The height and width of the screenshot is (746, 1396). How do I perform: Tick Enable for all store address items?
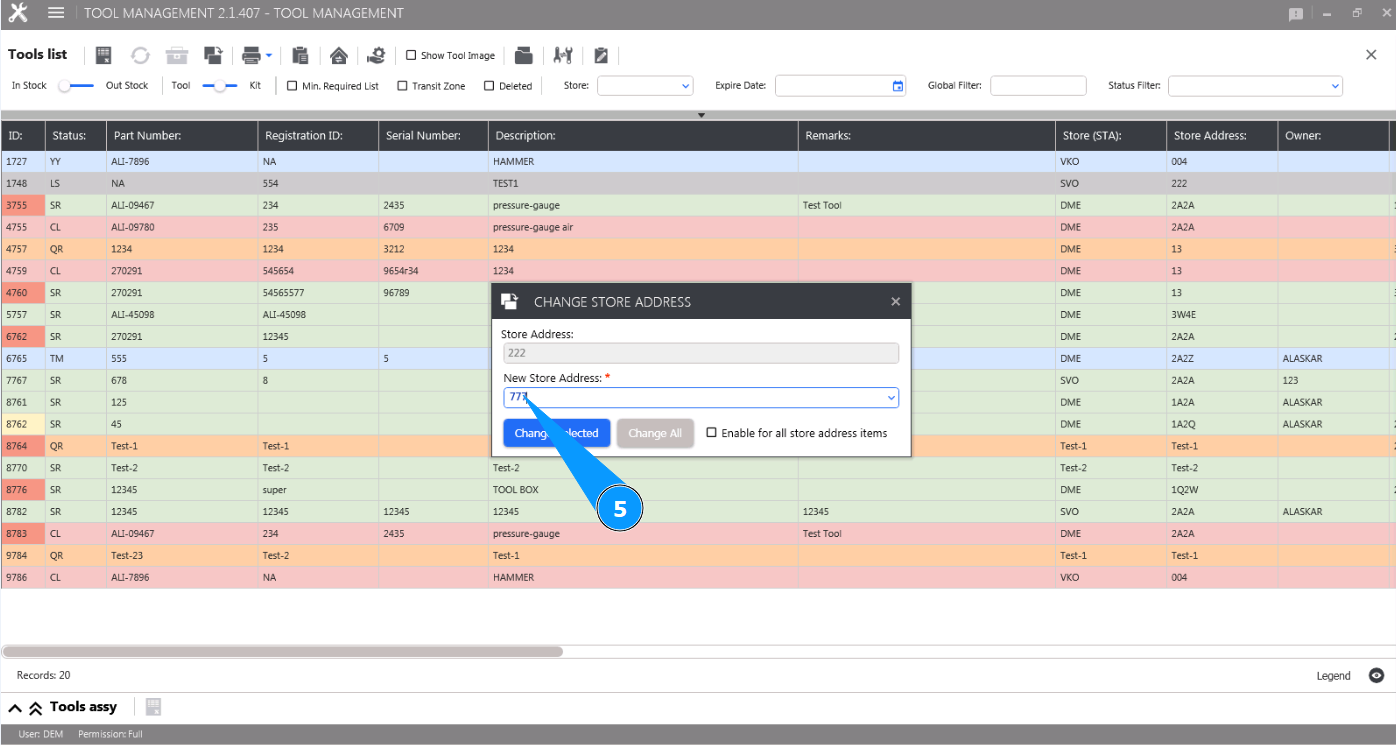click(712, 433)
